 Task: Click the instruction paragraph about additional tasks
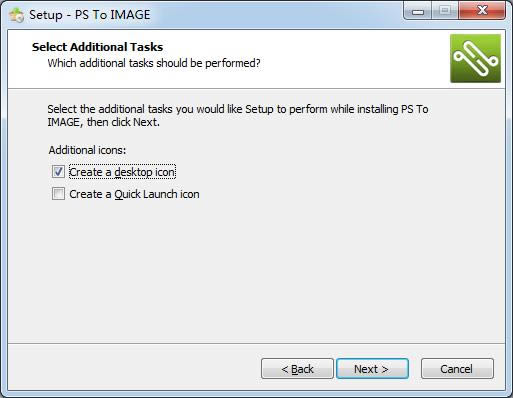pyautogui.click(x=238, y=115)
